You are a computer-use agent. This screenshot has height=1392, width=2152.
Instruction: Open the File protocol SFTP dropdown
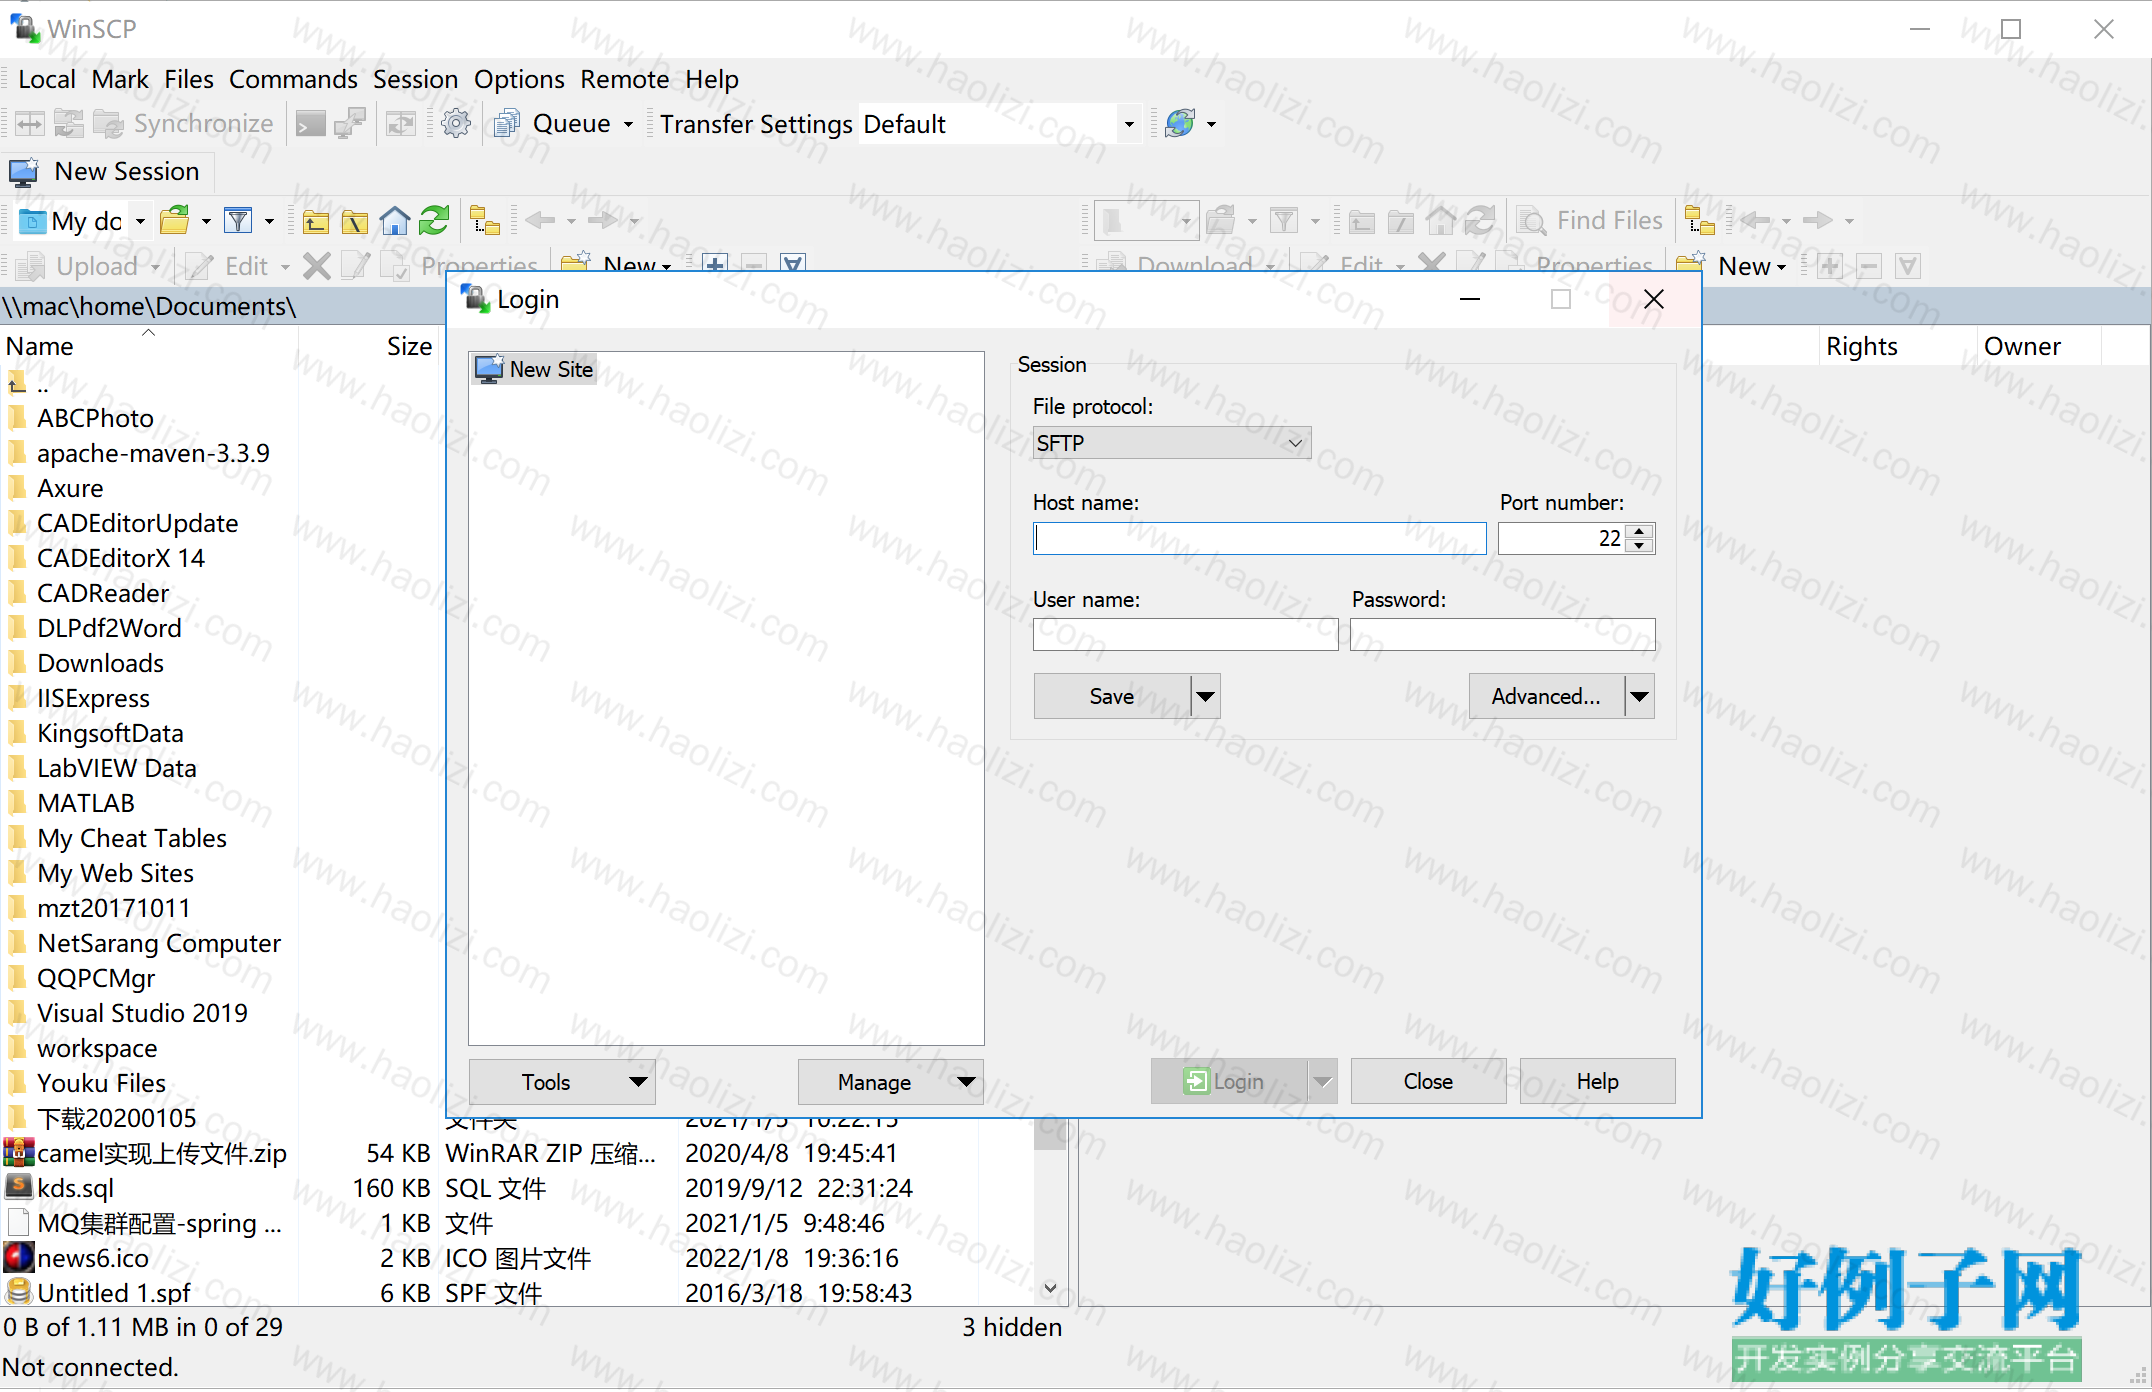[x=1171, y=443]
